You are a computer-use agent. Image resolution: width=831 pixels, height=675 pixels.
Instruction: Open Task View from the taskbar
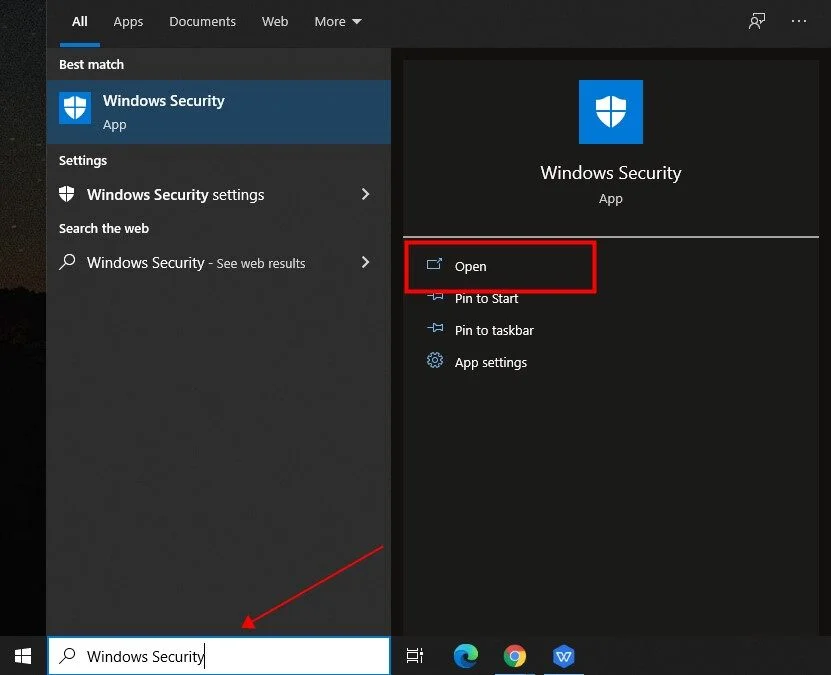[x=414, y=656]
